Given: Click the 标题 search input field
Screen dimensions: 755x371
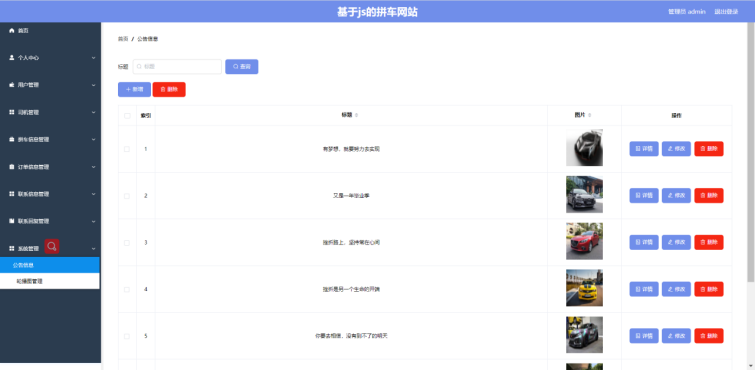Looking at the screenshot, I should [x=177, y=66].
